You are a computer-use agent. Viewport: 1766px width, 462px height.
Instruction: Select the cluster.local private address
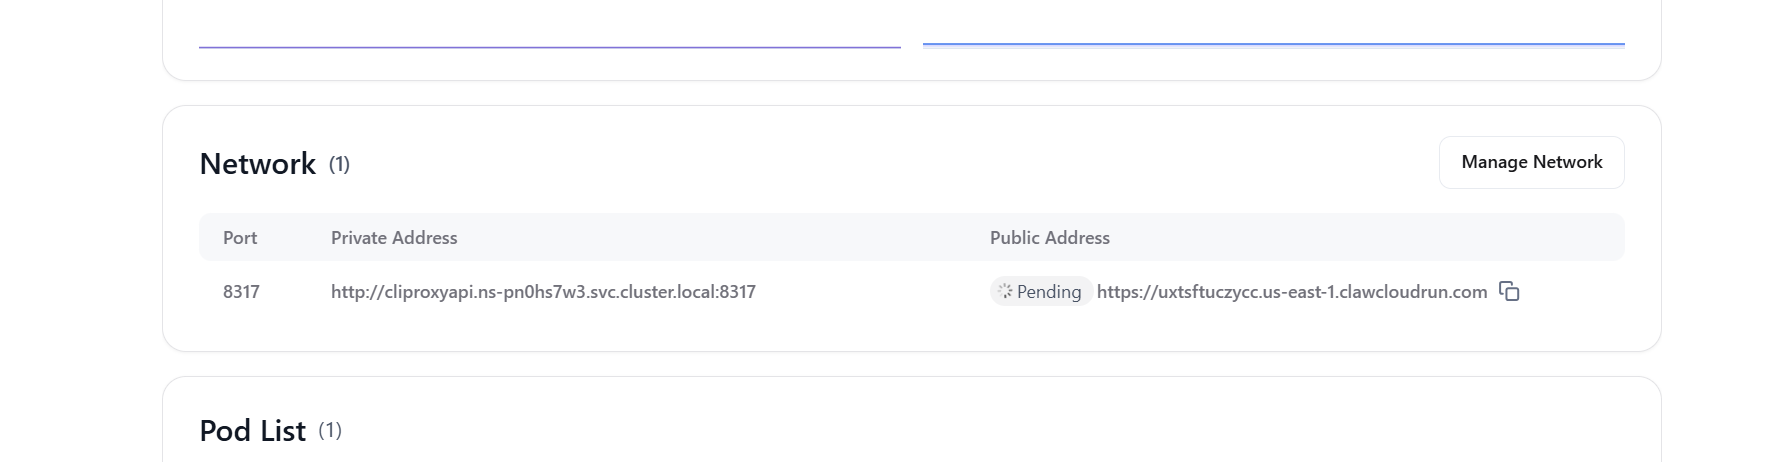543,292
